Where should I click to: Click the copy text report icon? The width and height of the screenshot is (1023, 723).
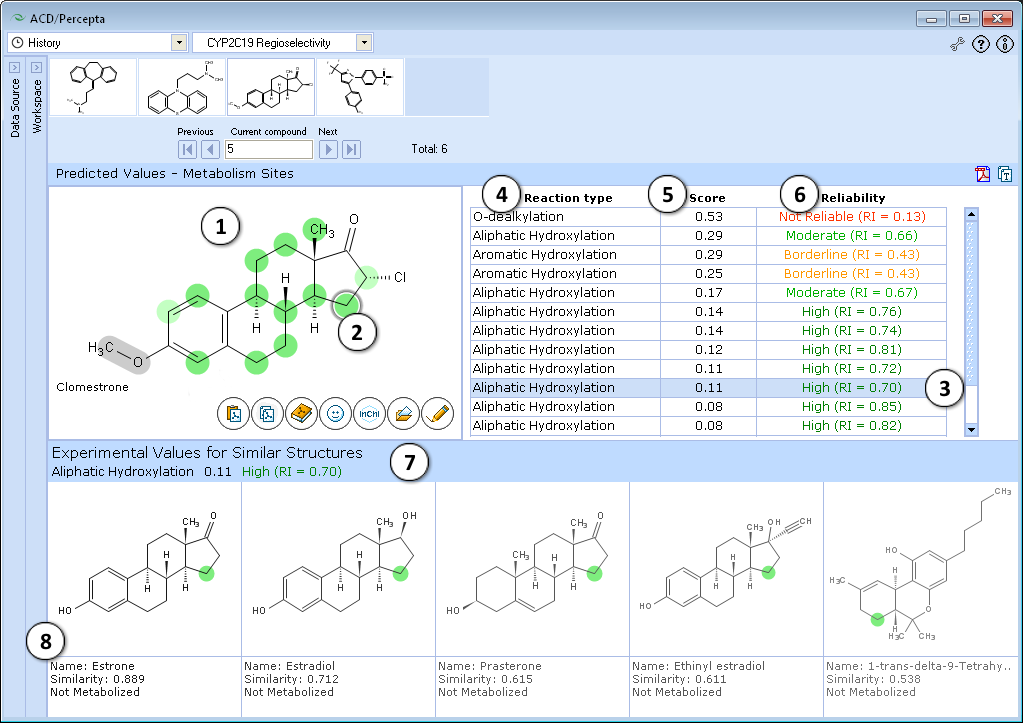pyautogui.click(x=1005, y=174)
